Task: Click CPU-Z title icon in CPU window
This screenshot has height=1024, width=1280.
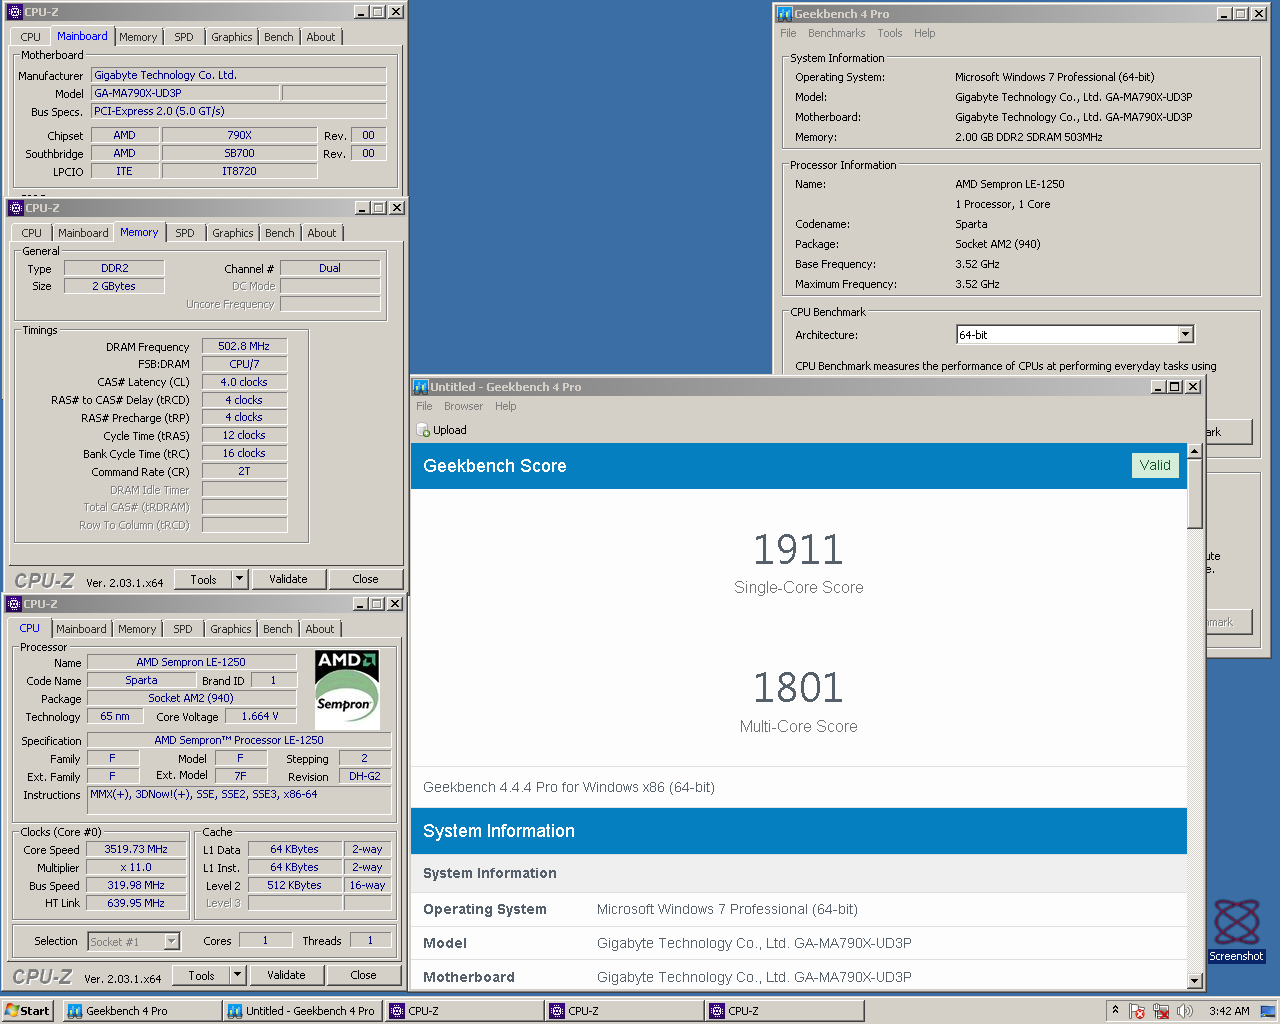Action: [x=14, y=604]
